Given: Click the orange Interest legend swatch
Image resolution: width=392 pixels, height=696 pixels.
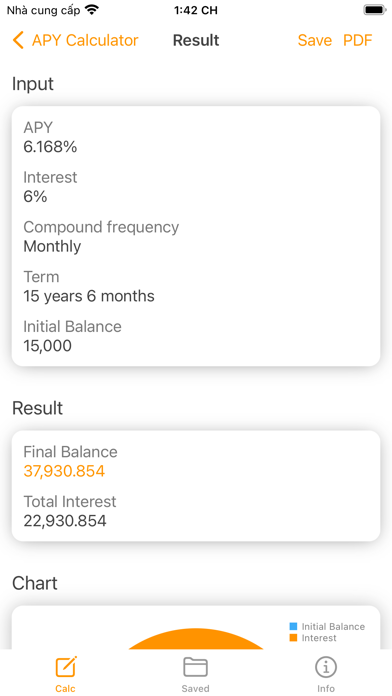Looking at the screenshot, I should (293, 638).
